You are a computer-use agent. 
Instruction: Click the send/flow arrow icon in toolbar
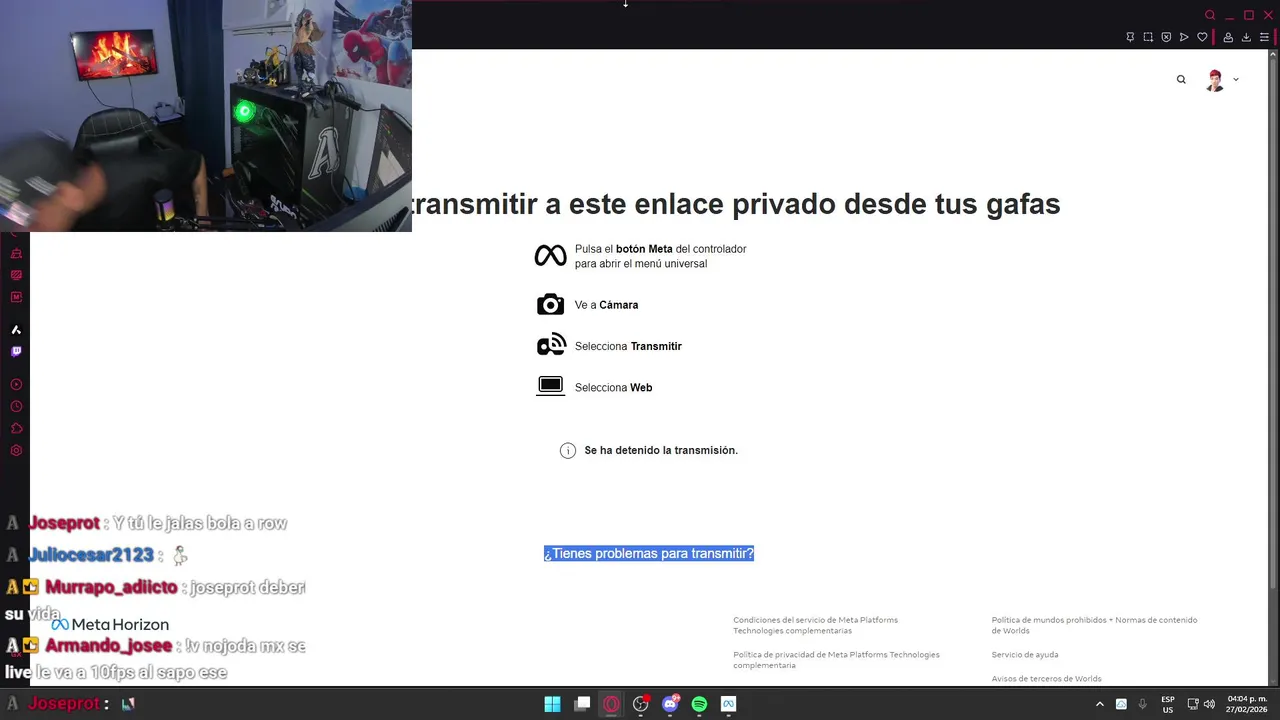1184,37
